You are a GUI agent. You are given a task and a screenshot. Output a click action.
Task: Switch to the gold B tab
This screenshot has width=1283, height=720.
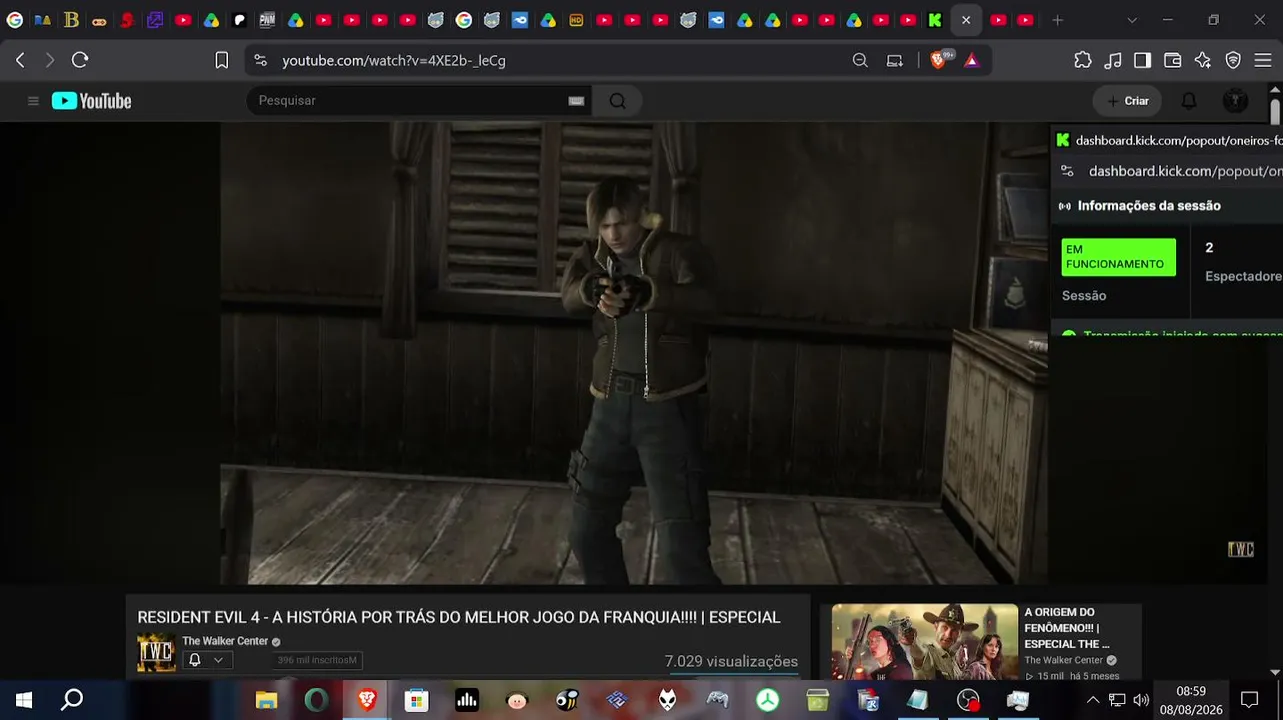point(71,20)
